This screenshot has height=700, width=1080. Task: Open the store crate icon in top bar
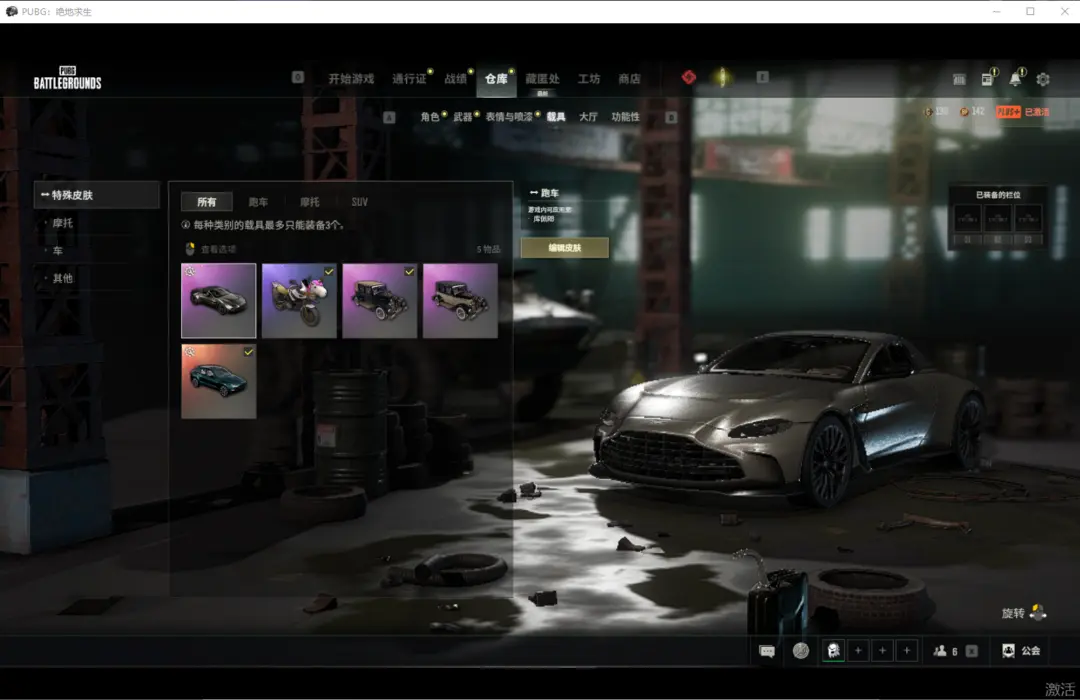tap(959, 79)
